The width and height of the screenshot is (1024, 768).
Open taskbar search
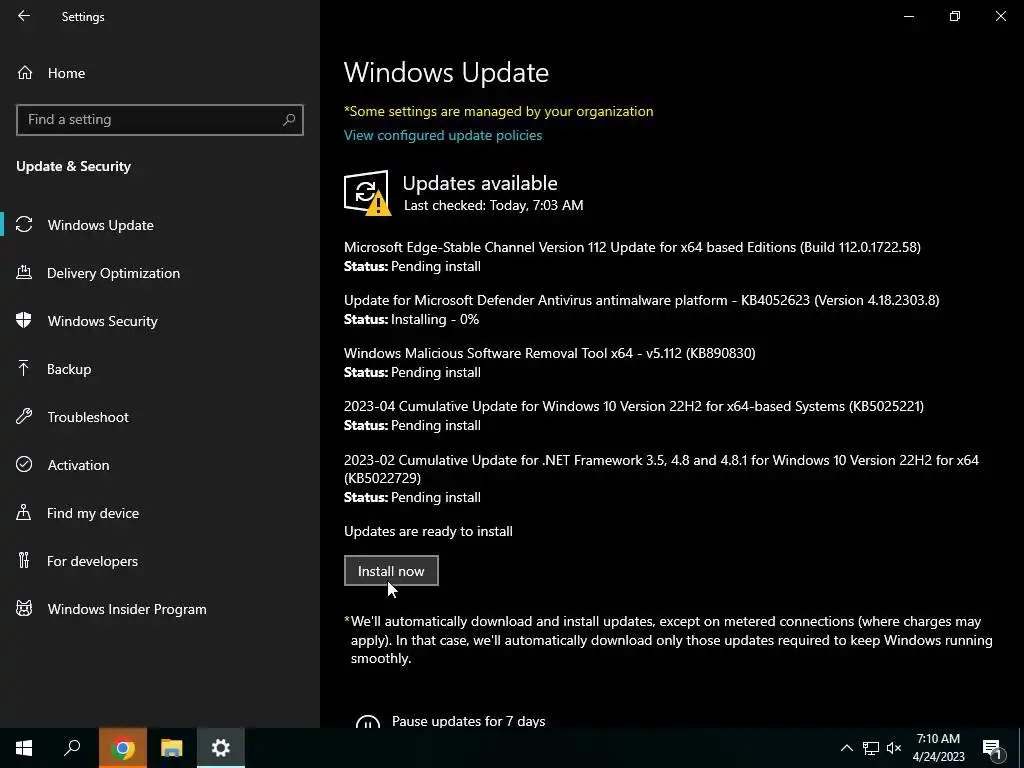click(x=72, y=748)
